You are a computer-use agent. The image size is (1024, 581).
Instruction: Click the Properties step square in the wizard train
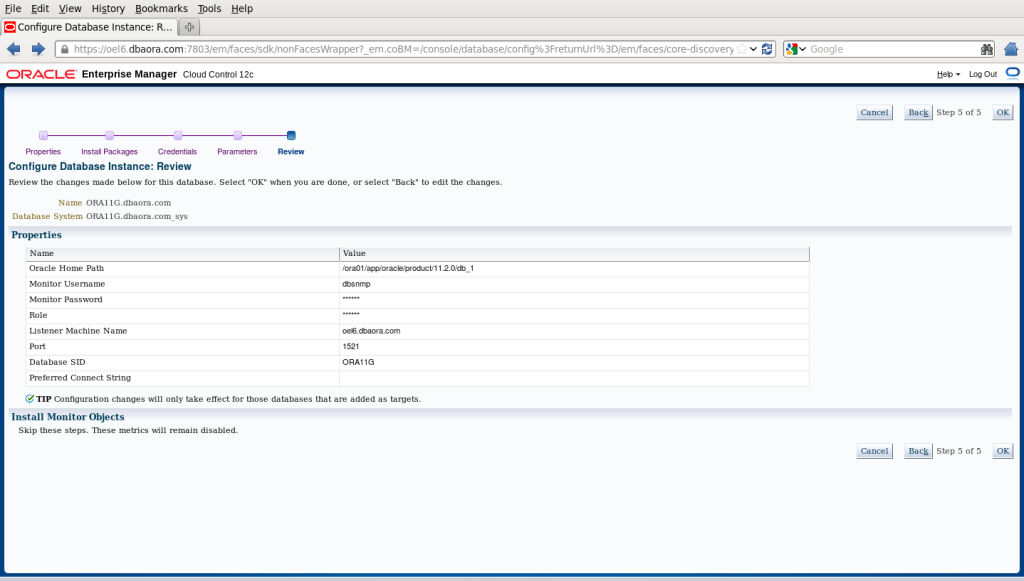pyautogui.click(x=43, y=136)
